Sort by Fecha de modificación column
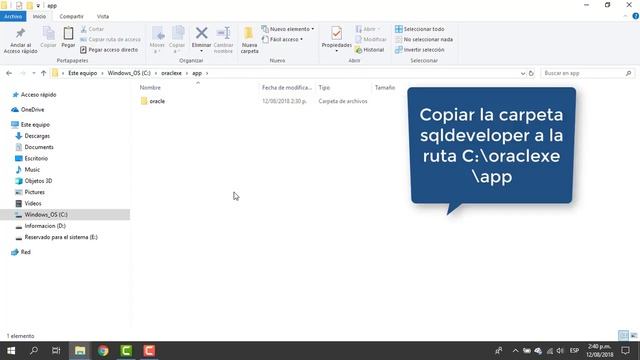Image resolution: width=640 pixels, height=360 pixels. [x=287, y=87]
